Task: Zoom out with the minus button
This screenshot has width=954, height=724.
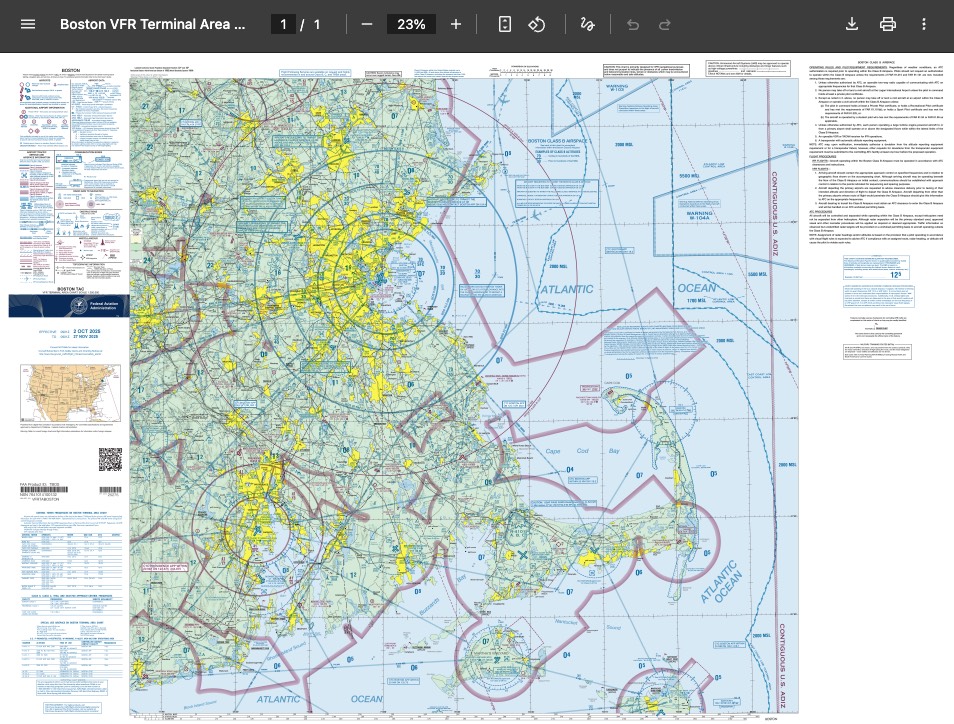Action: tap(366, 24)
